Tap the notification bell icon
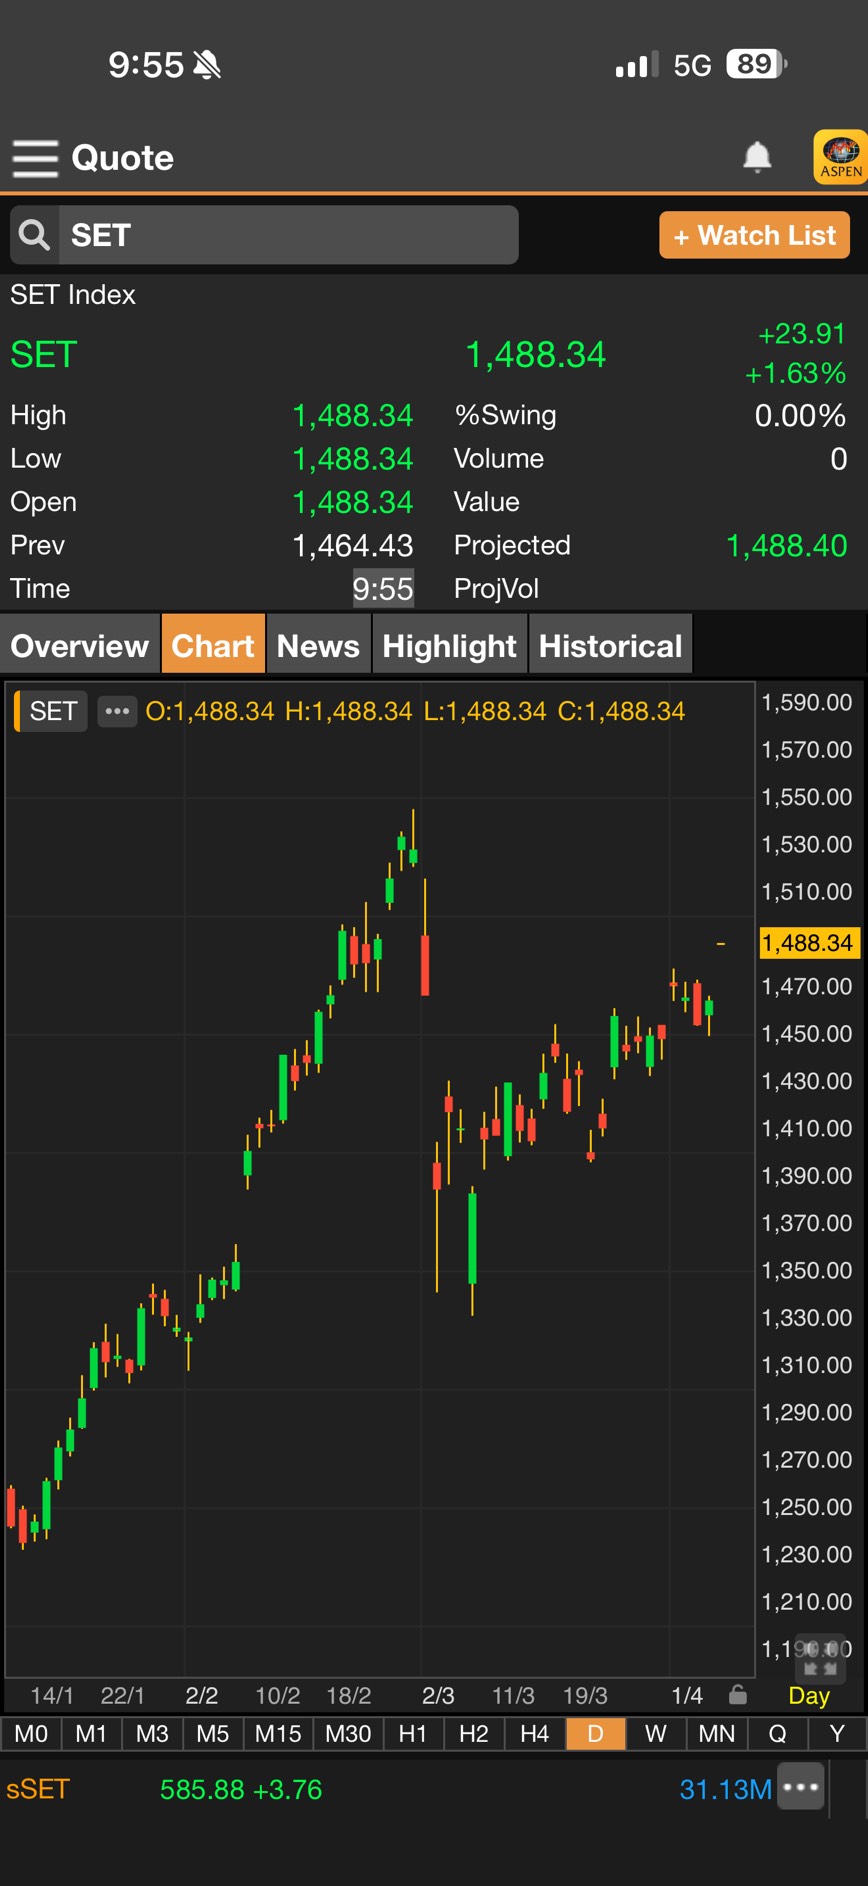 tap(757, 157)
